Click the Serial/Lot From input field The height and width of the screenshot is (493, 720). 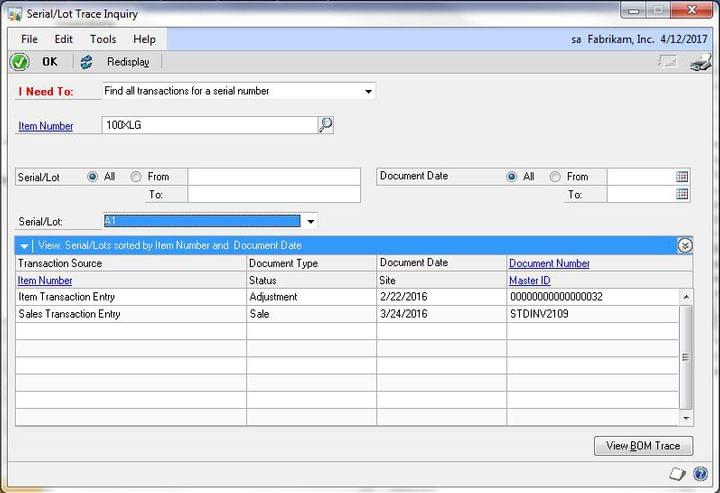pos(274,177)
